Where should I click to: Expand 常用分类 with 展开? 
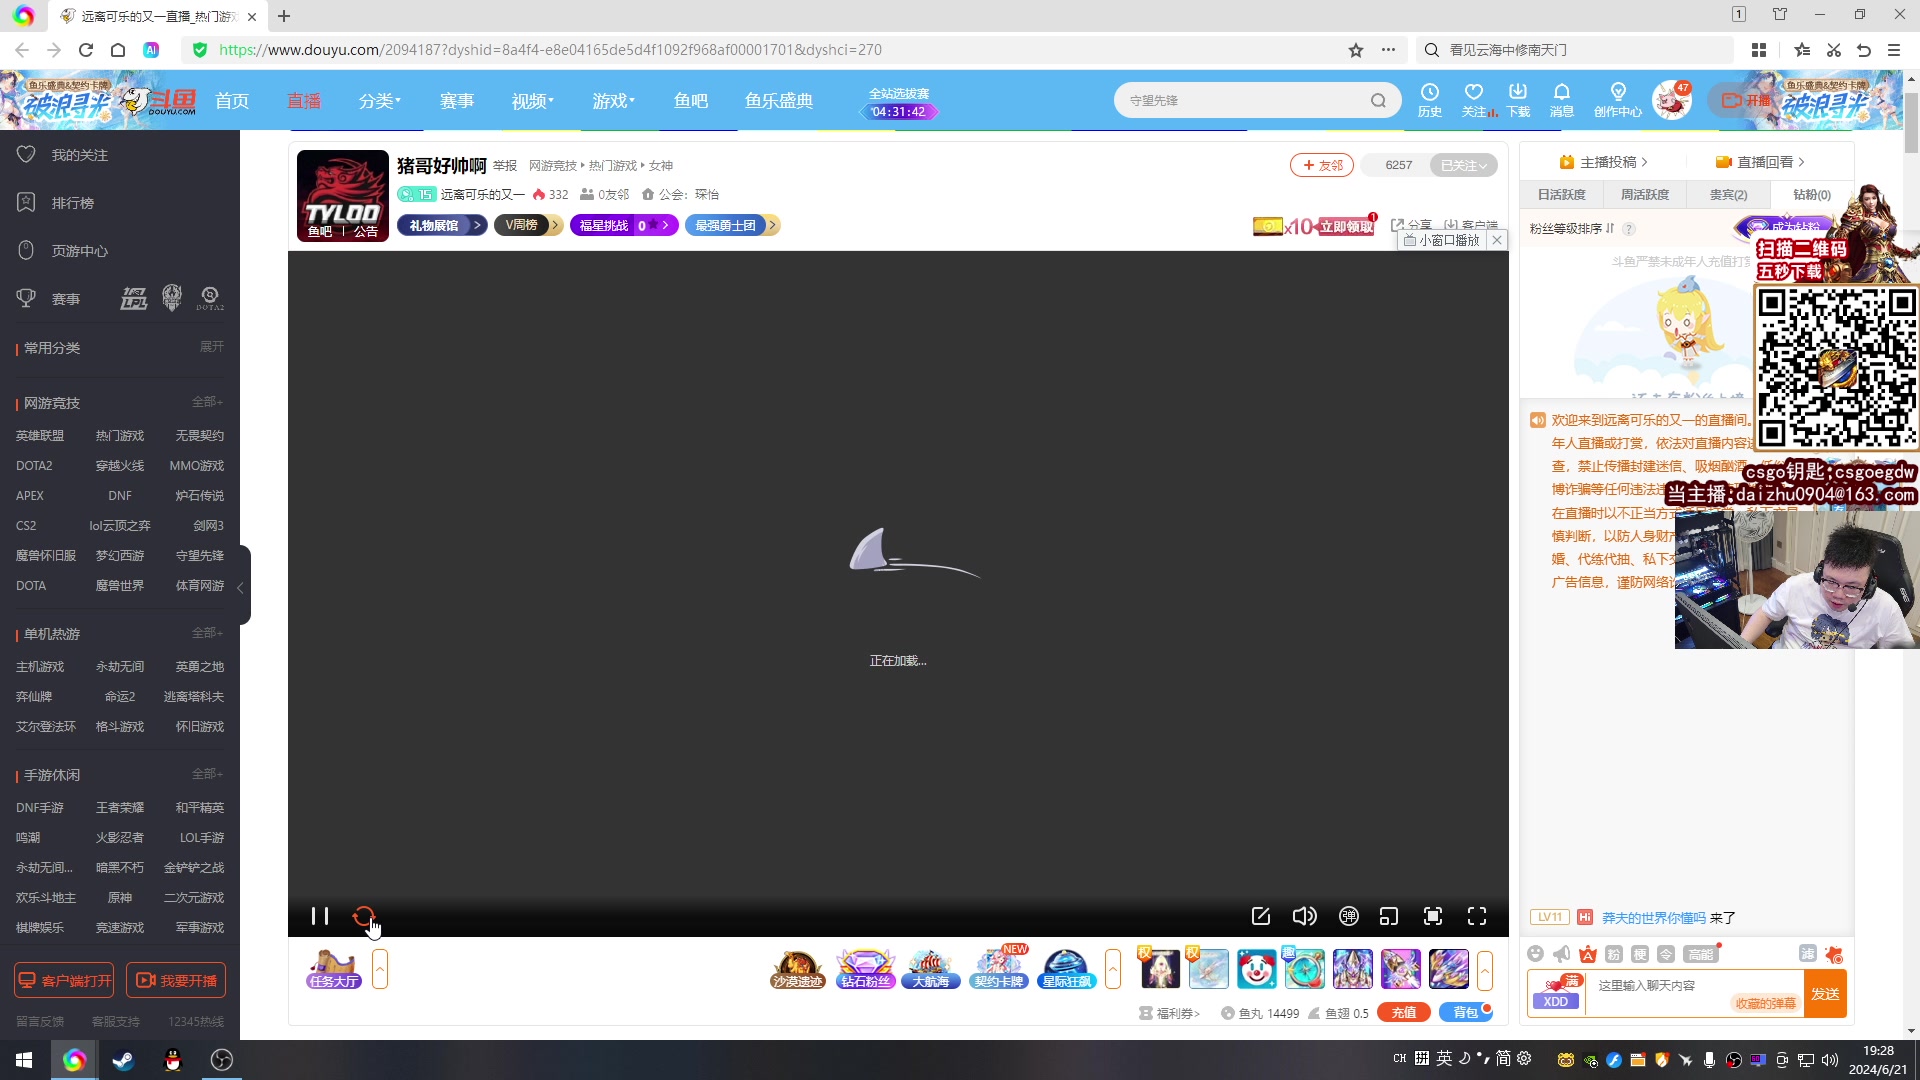coord(211,347)
